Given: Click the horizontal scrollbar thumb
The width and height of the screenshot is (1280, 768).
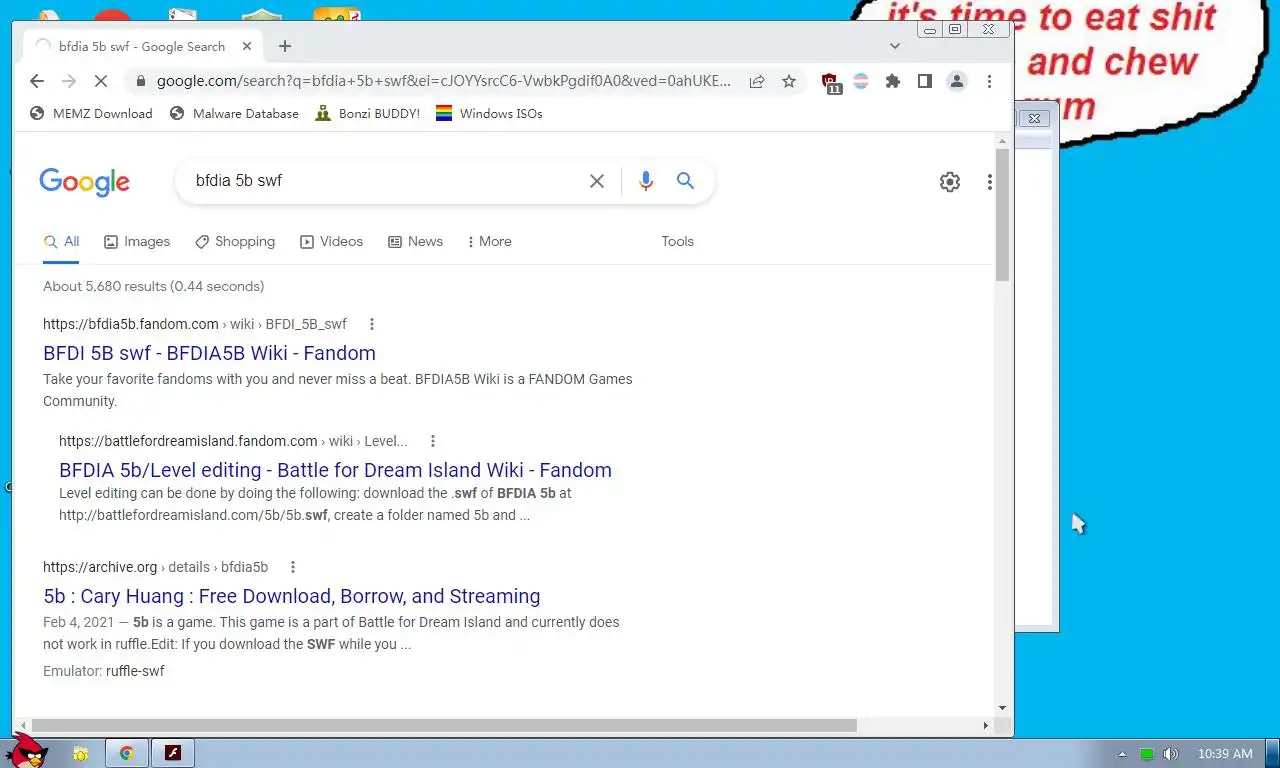Looking at the screenshot, I should (x=444, y=725).
